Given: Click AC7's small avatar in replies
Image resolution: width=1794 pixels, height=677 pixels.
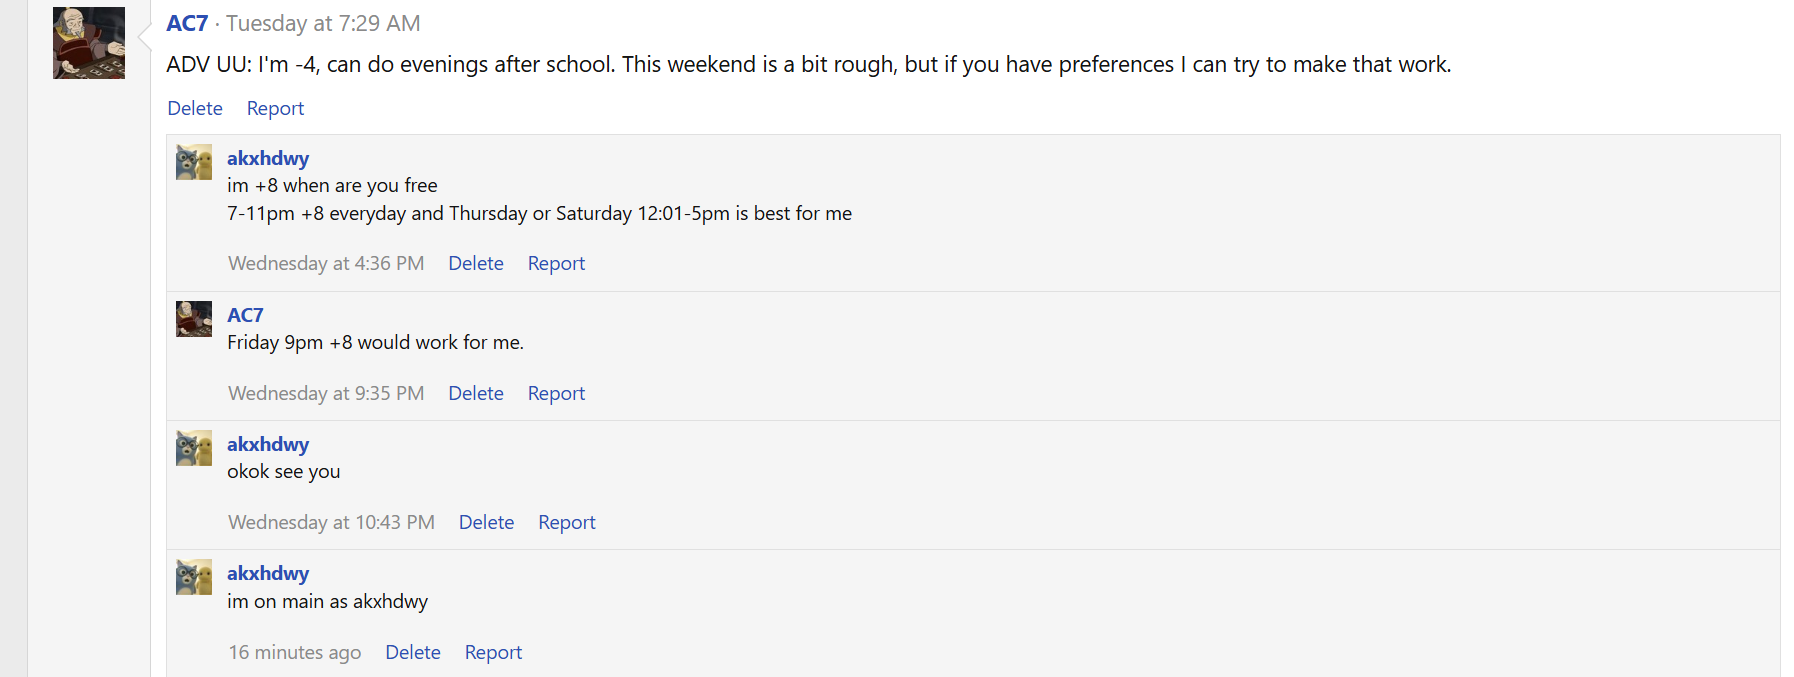Looking at the screenshot, I should pyautogui.click(x=194, y=319).
